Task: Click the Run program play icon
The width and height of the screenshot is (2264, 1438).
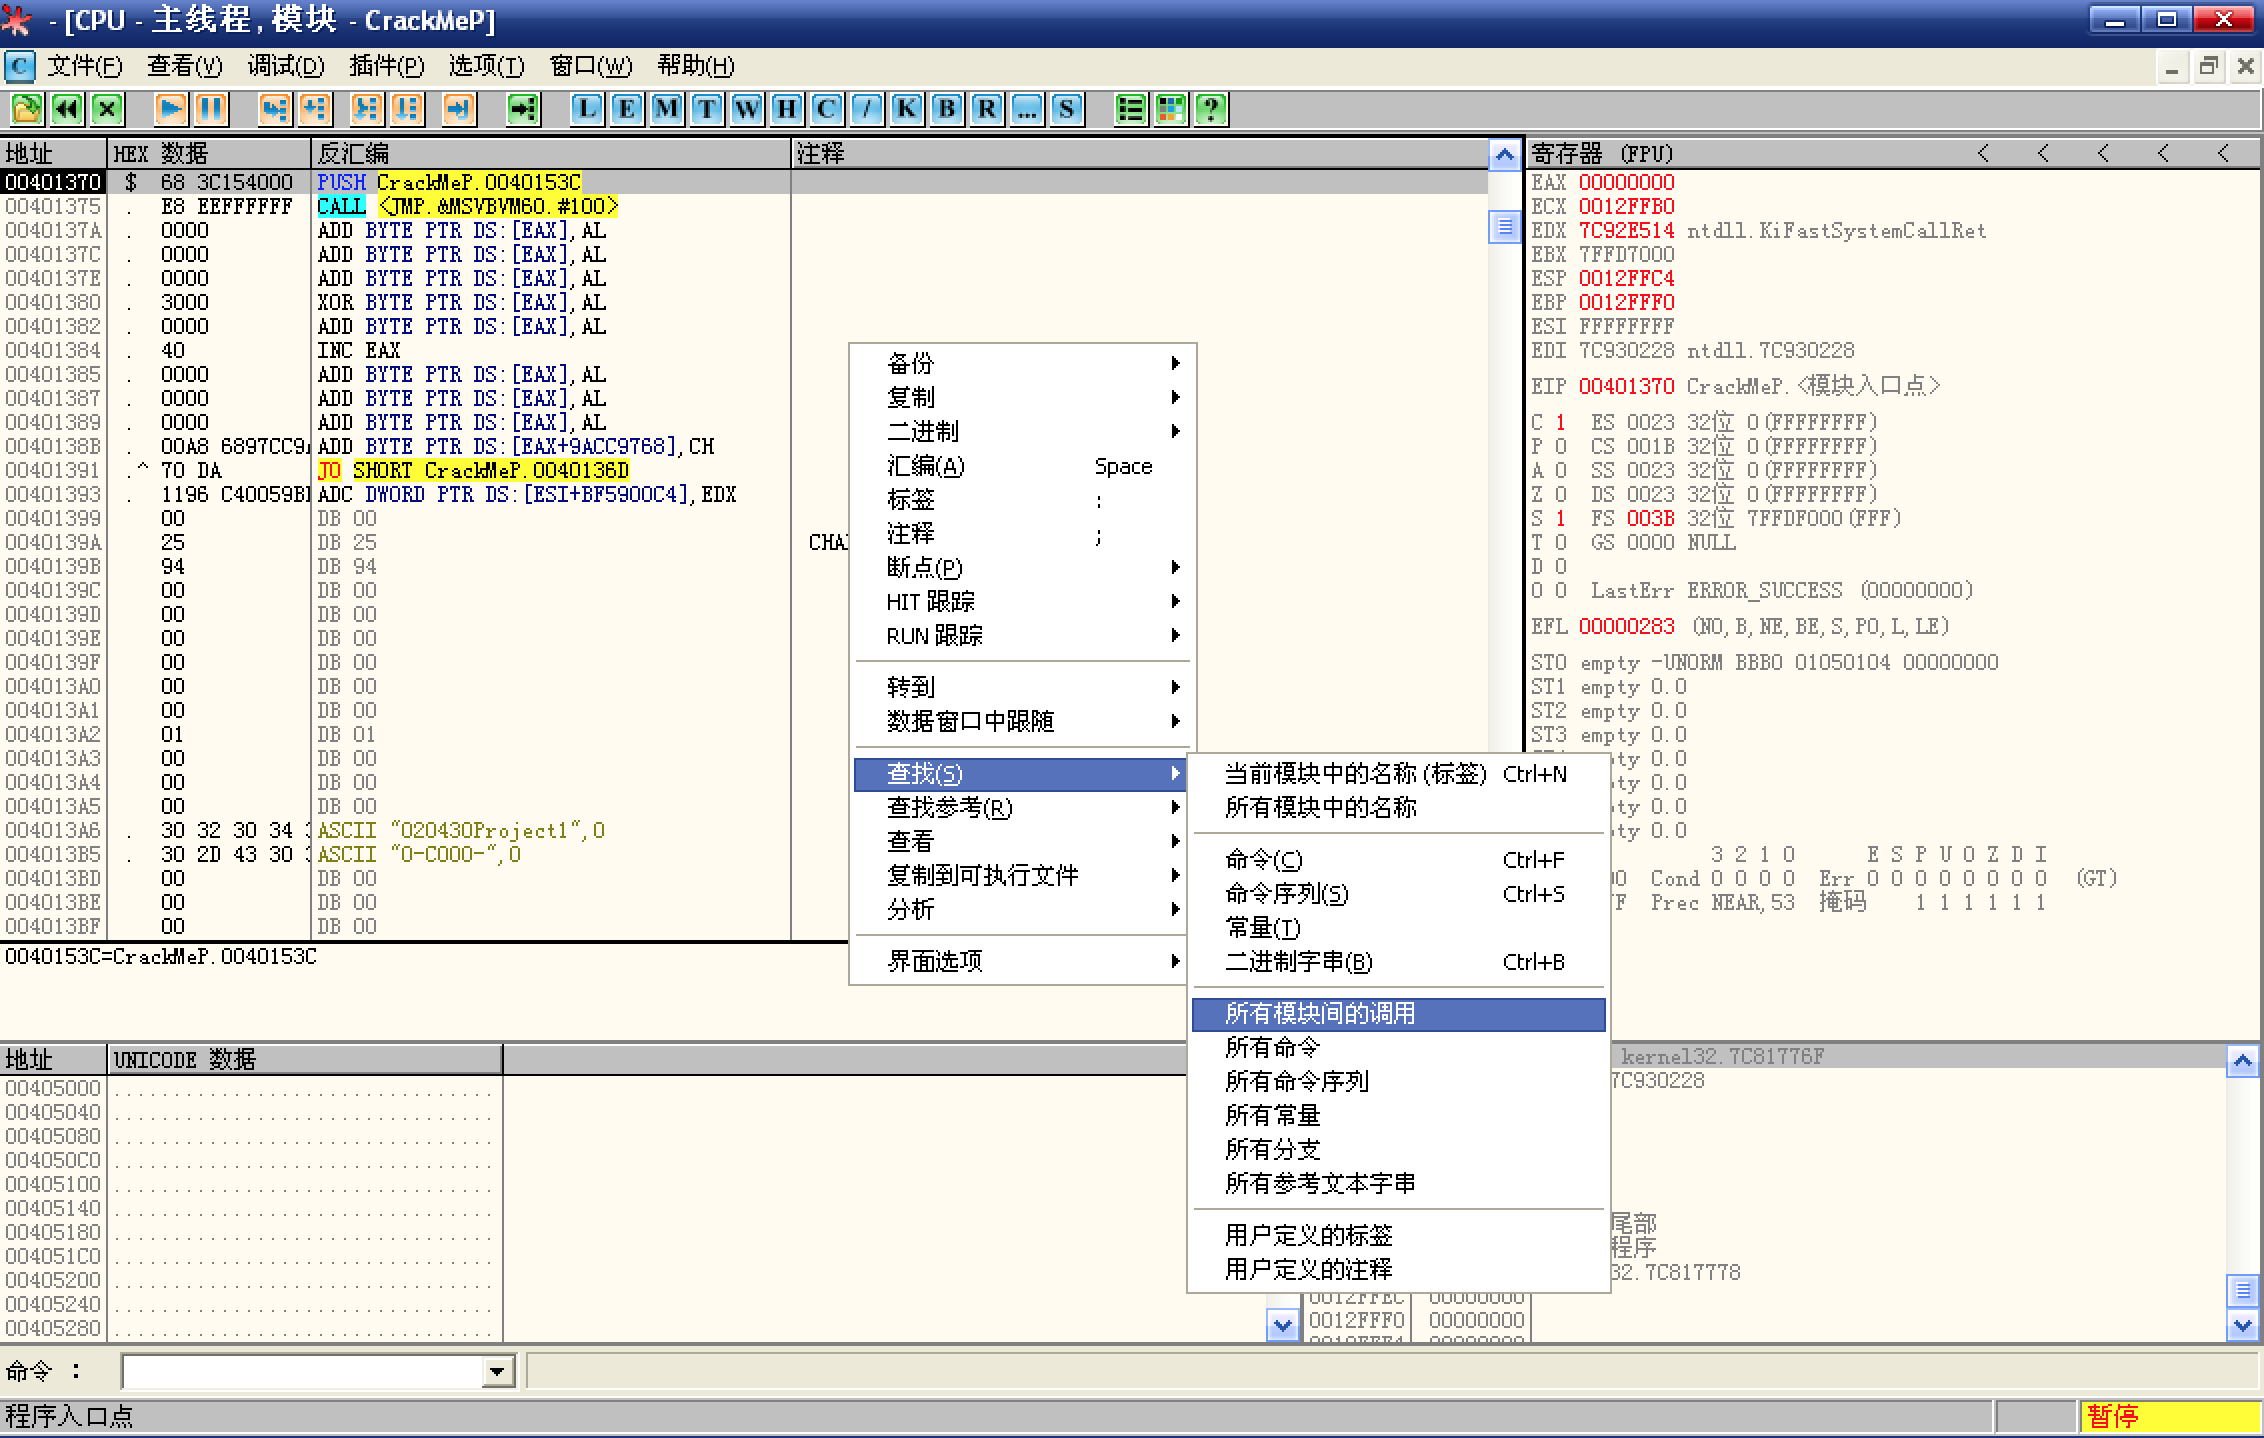Action: pyautogui.click(x=171, y=109)
